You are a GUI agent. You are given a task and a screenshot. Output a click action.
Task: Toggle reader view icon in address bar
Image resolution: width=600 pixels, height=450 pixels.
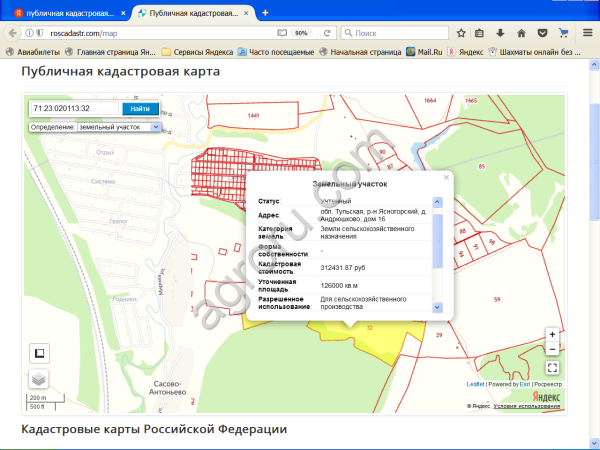282,33
